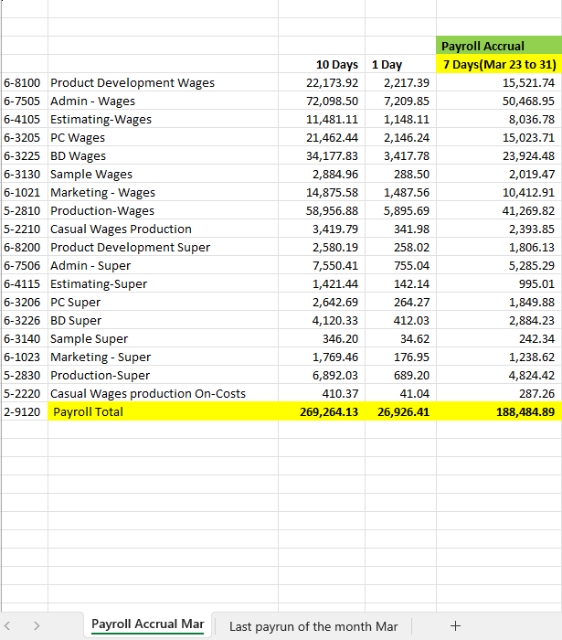Select Estimating-Super cell
The width and height of the screenshot is (562, 640).
click(163, 284)
